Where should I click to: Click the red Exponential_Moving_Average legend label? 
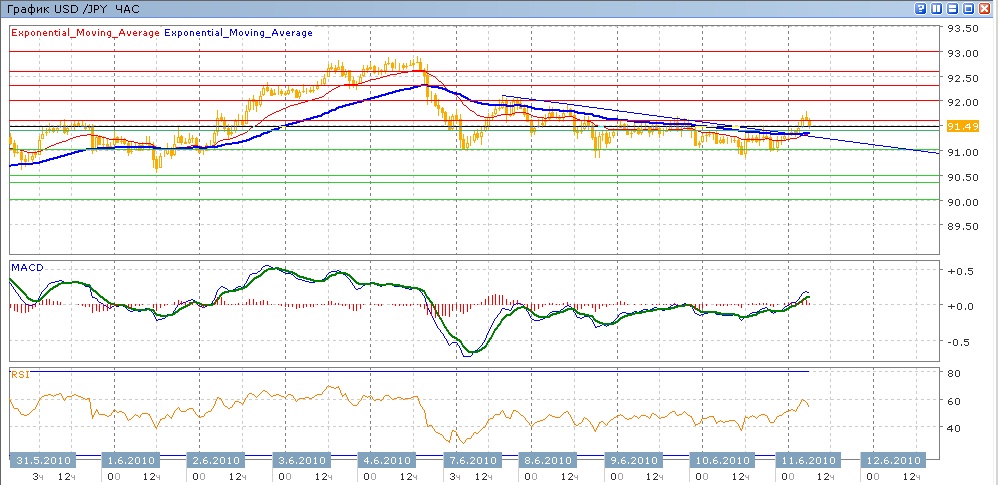click(x=85, y=32)
